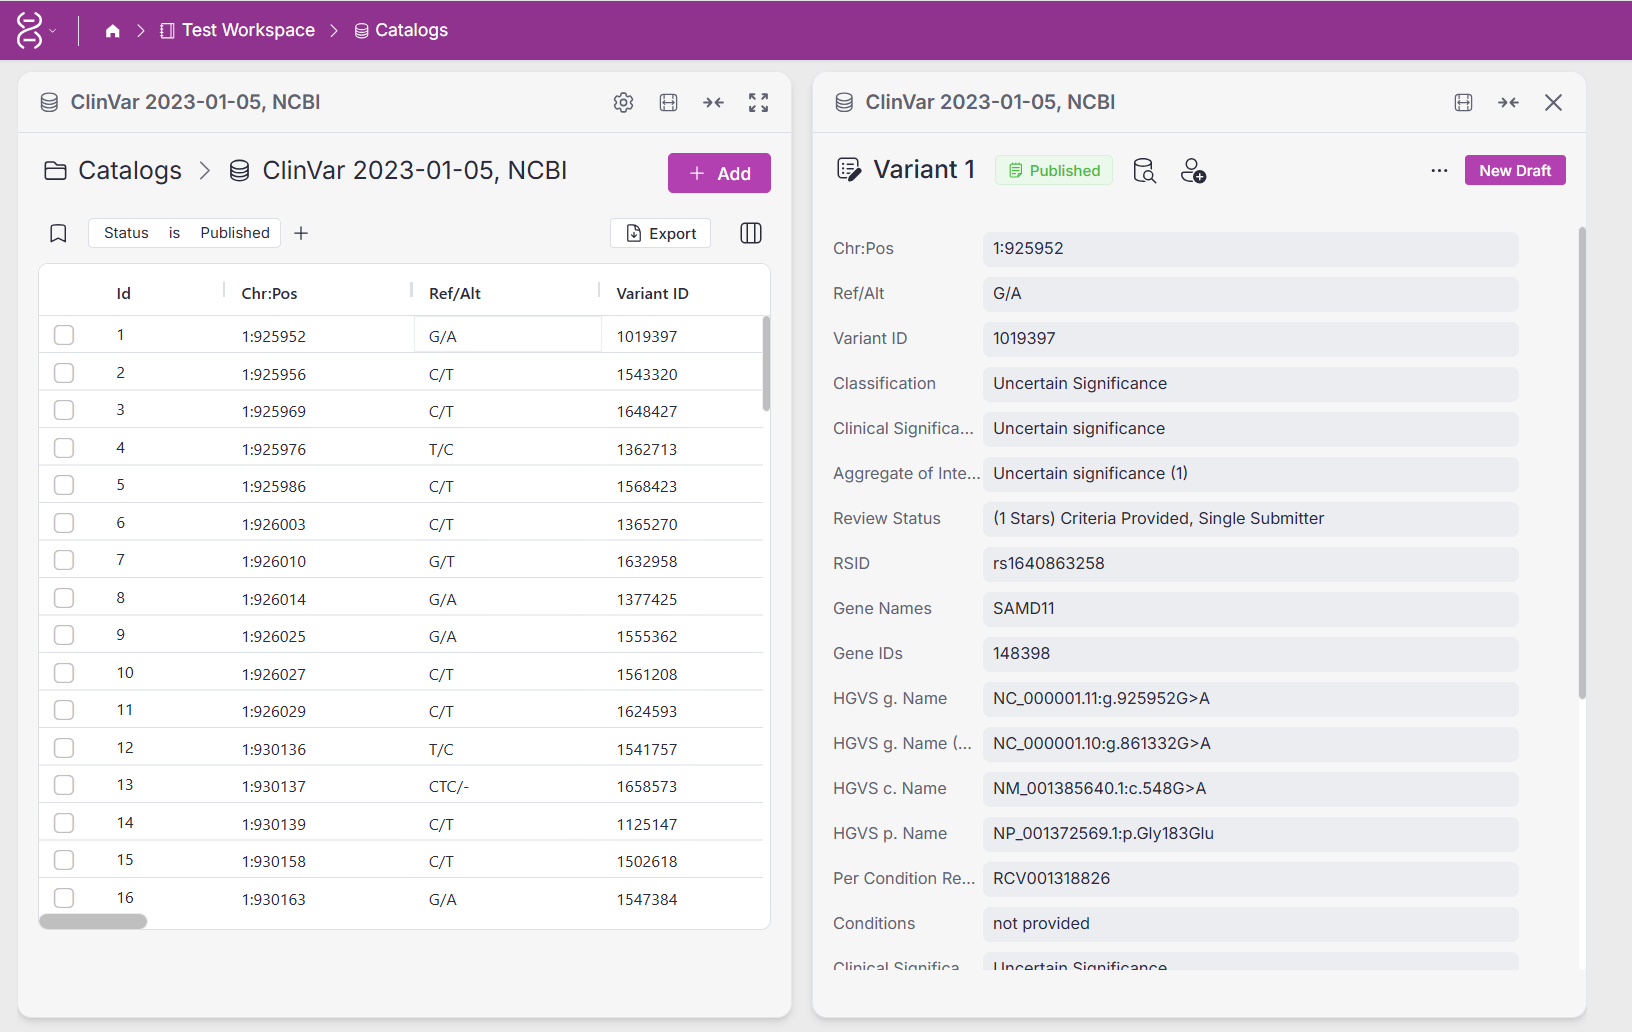Select checkbox for row 10
This screenshot has width=1632, height=1032.
[64, 673]
